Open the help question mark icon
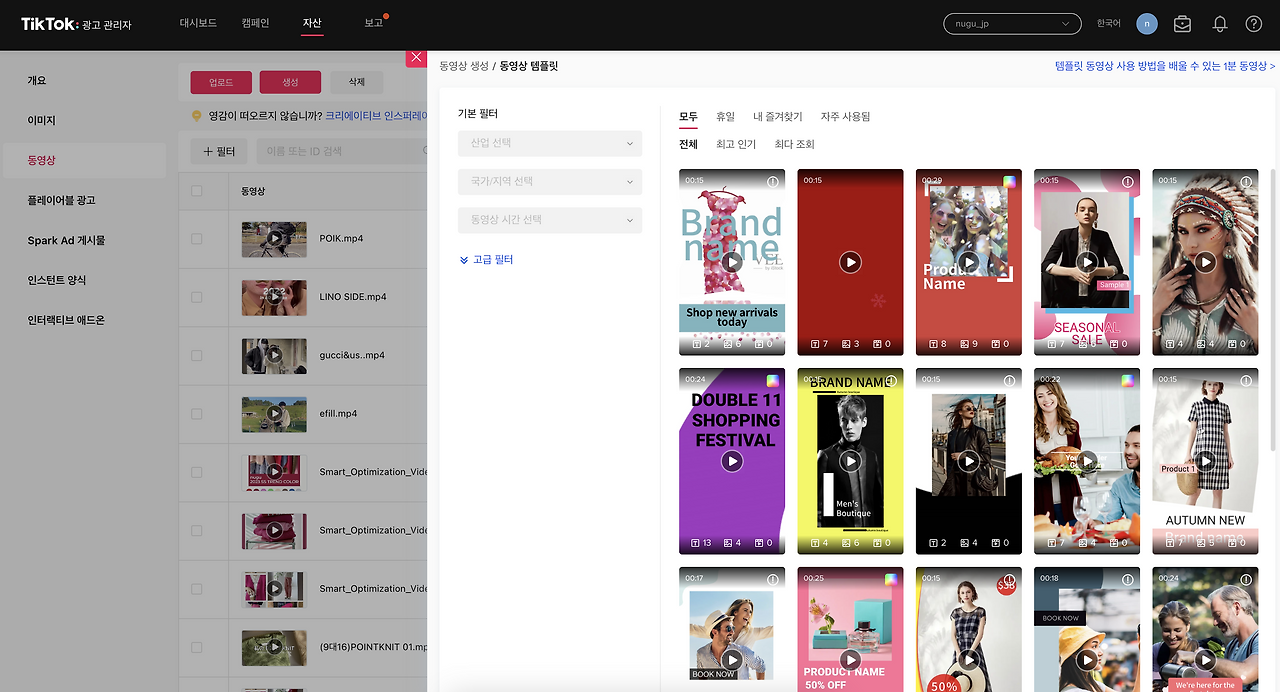 pos(1254,24)
